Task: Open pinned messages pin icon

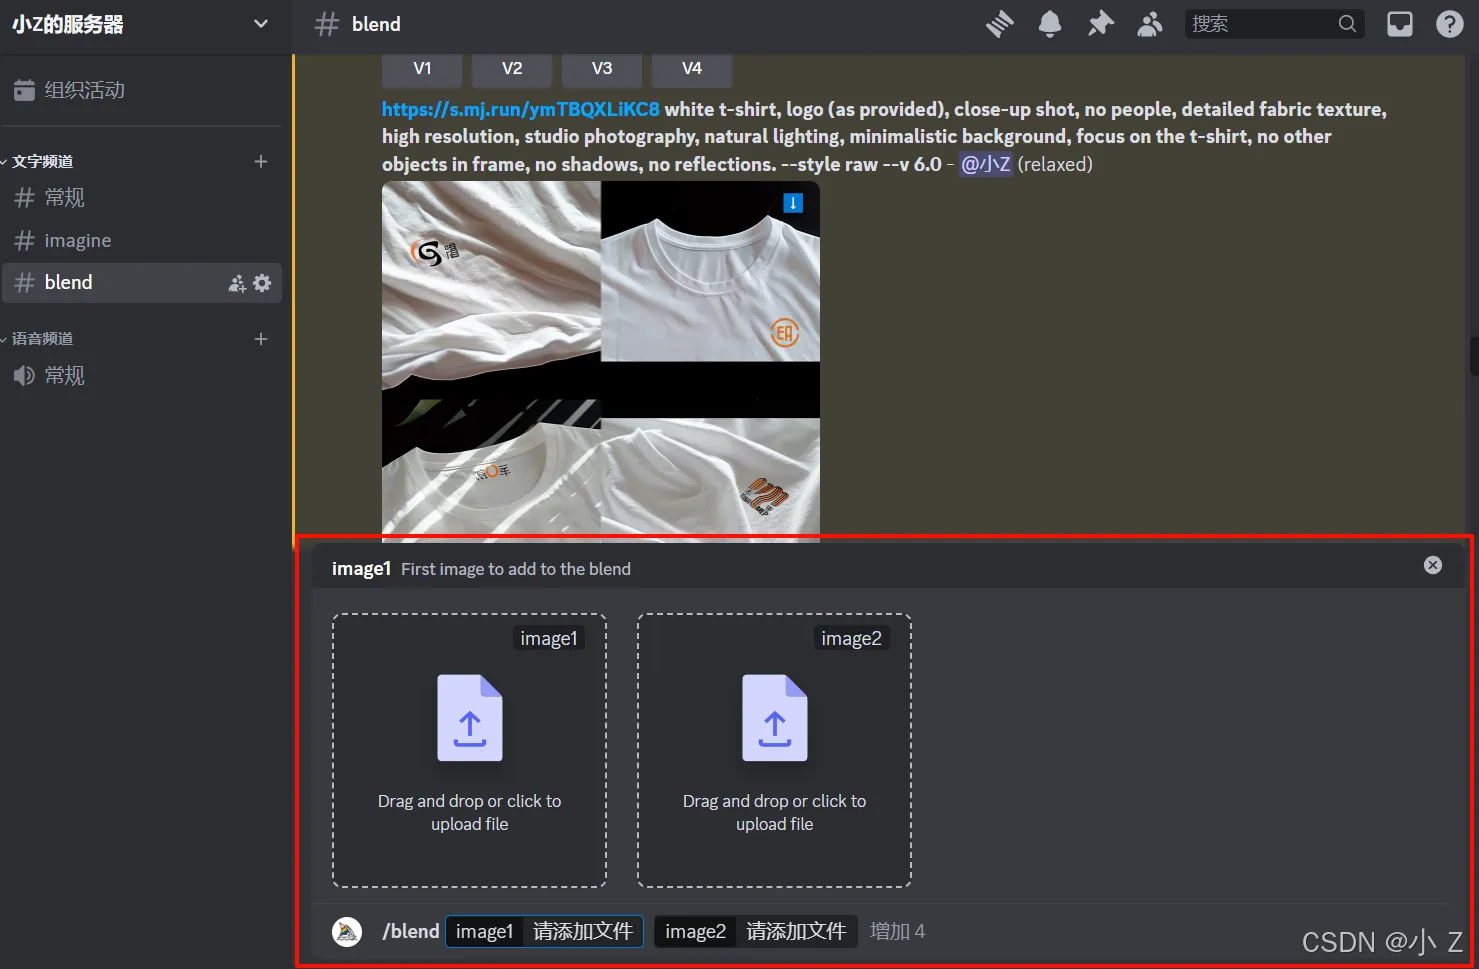Action: coord(1100,24)
